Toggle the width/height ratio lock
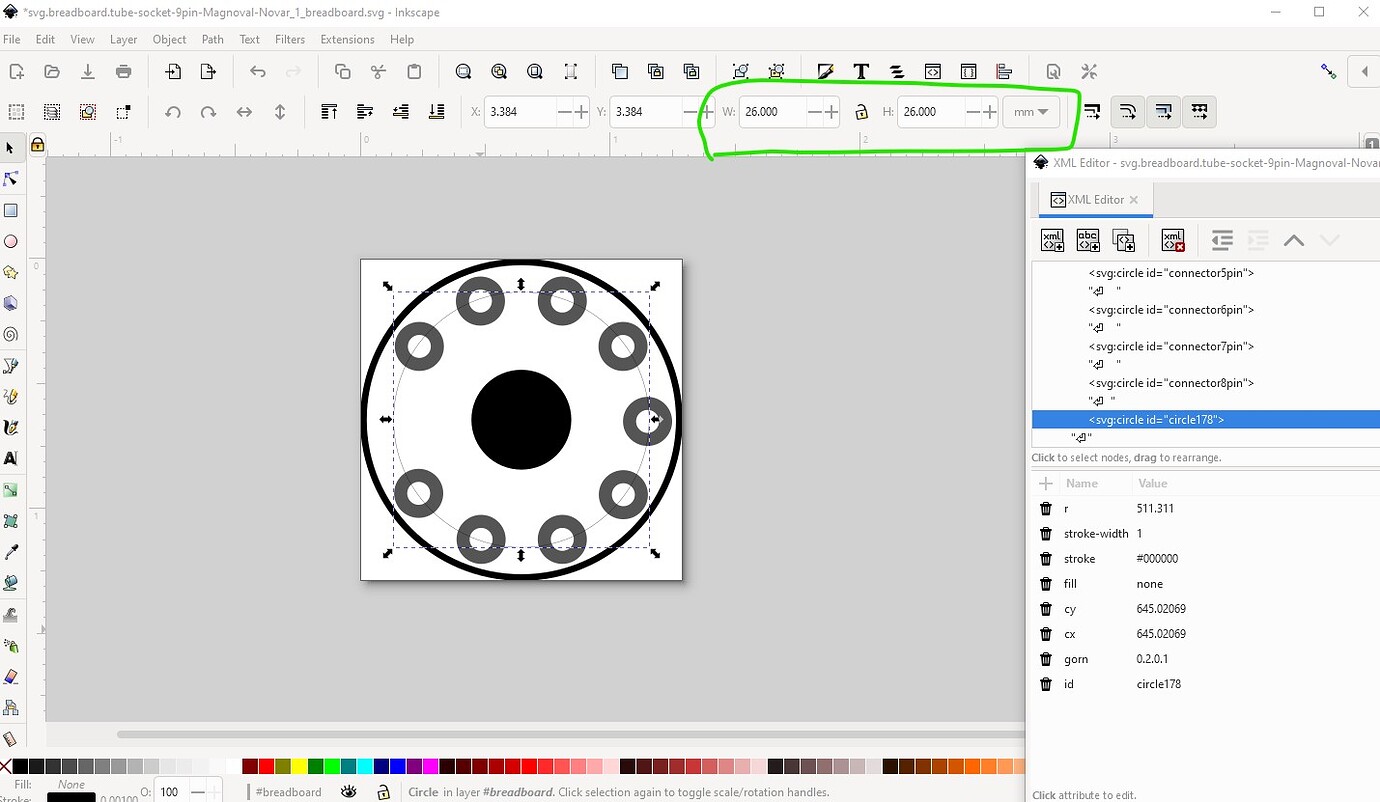 coord(861,113)
